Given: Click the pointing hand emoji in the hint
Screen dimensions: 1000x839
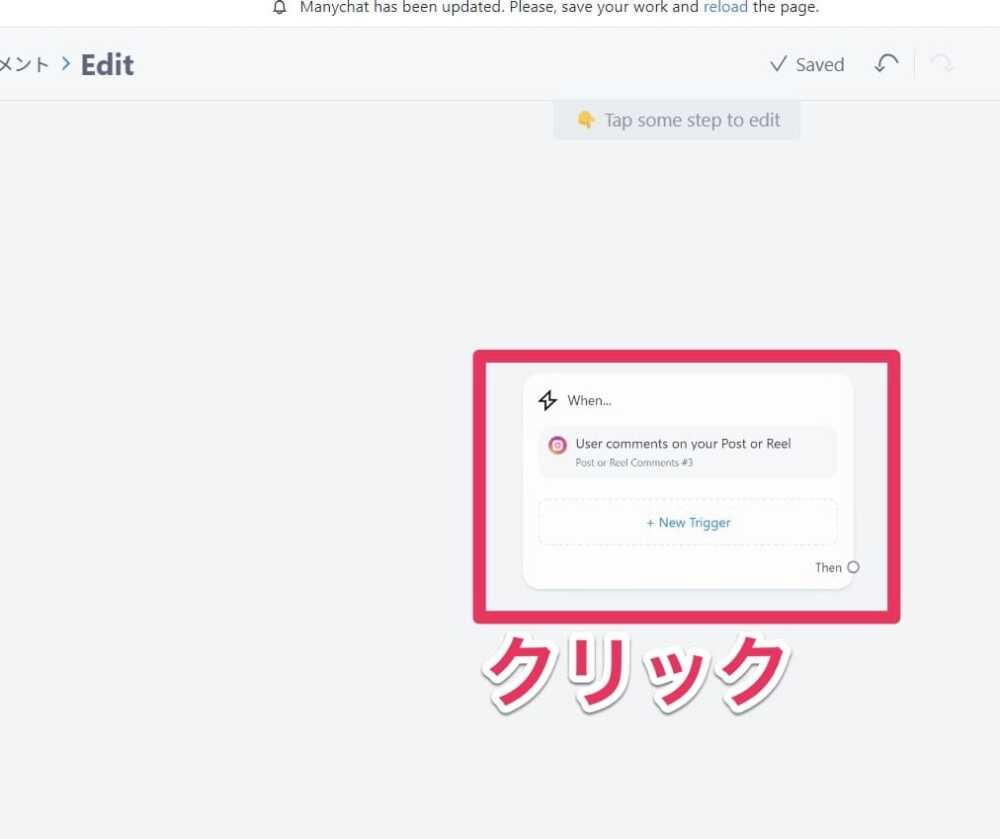Looking at the screenshot, I should point(586,120).
